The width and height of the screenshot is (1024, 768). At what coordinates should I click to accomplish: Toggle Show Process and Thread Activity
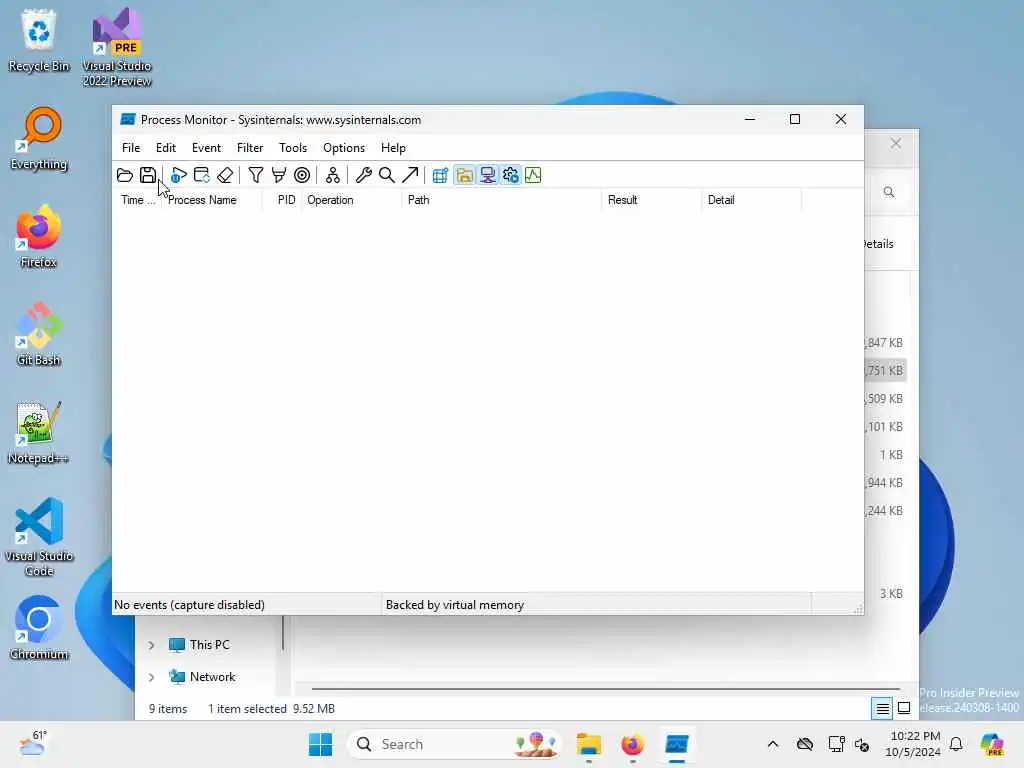[x=511, y=175]
